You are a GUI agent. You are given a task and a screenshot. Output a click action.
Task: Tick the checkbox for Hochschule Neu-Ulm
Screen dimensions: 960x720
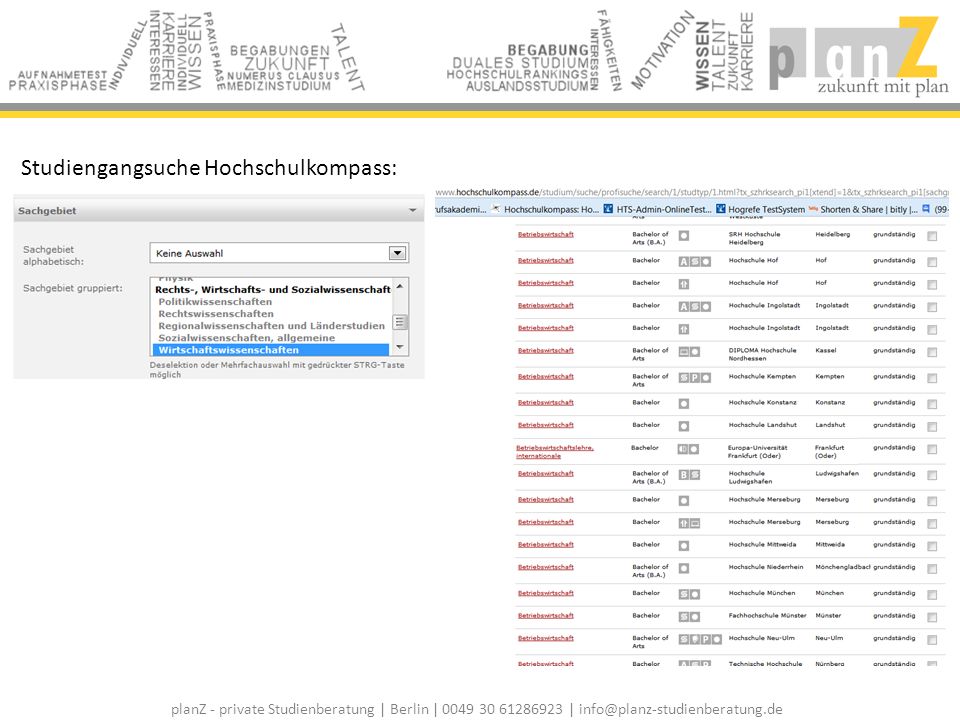pos(932,640)
